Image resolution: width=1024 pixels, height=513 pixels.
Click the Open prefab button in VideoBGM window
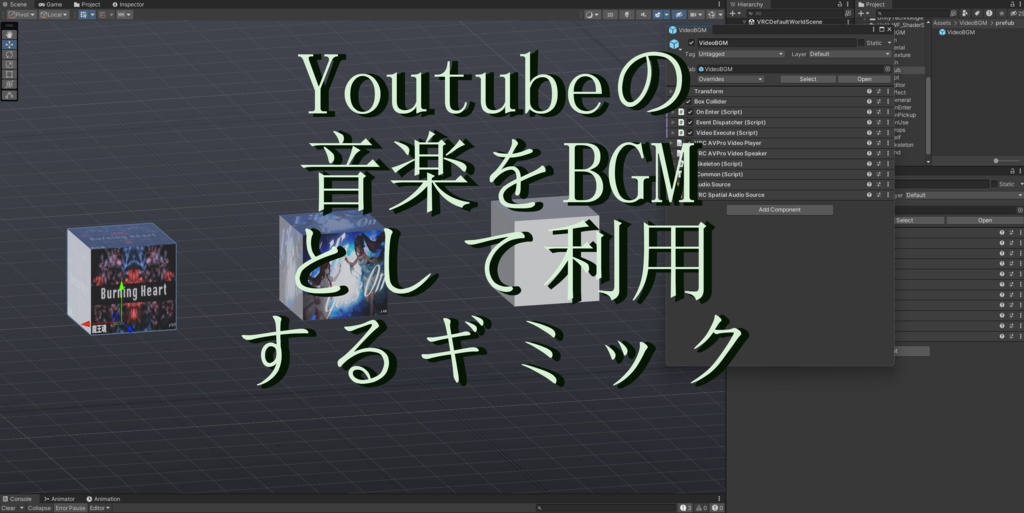tap(865, 79)
